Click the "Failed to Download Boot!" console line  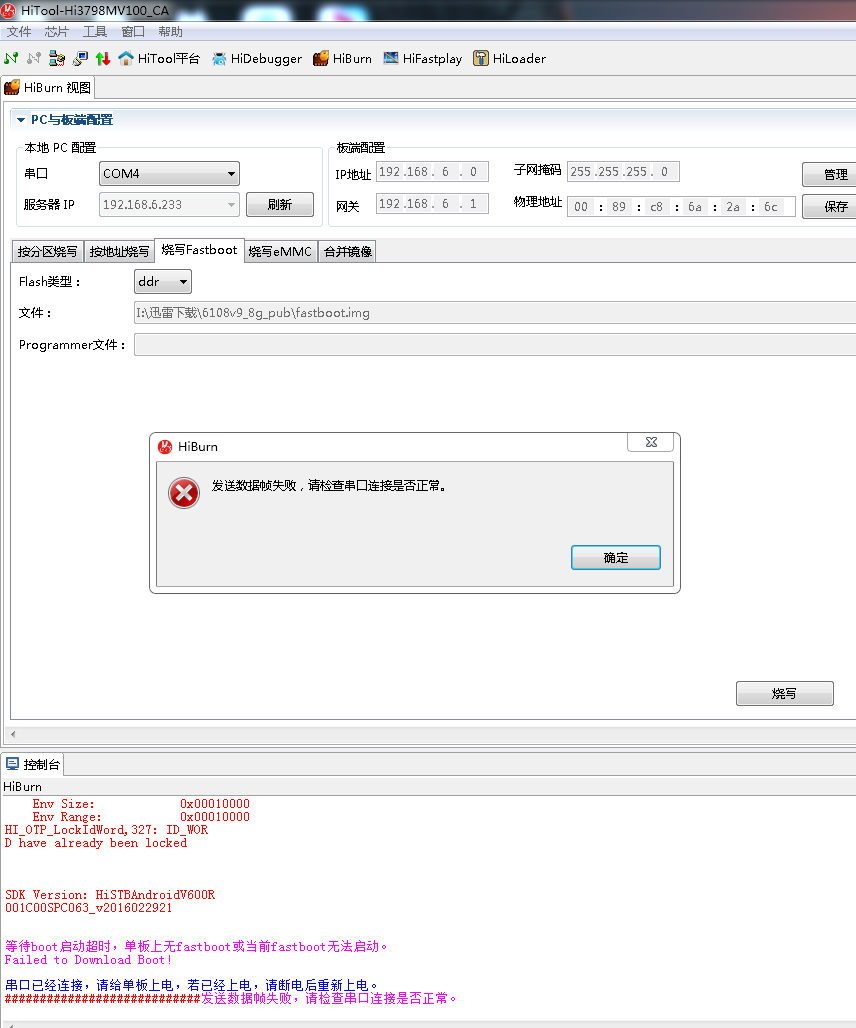click(x=88, y=960)
